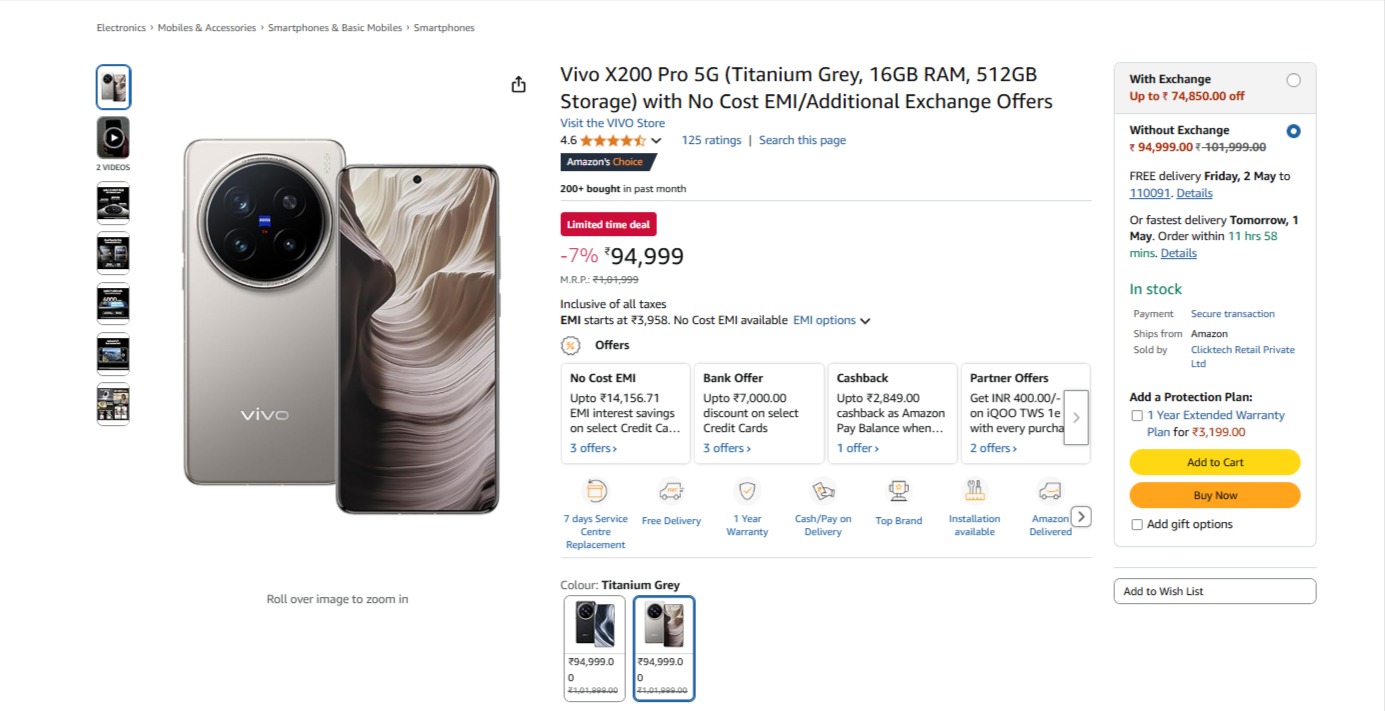Click the 7 days Service Centre Replacement icon
The image size is (1385, 711).
[x=596, y=491]
